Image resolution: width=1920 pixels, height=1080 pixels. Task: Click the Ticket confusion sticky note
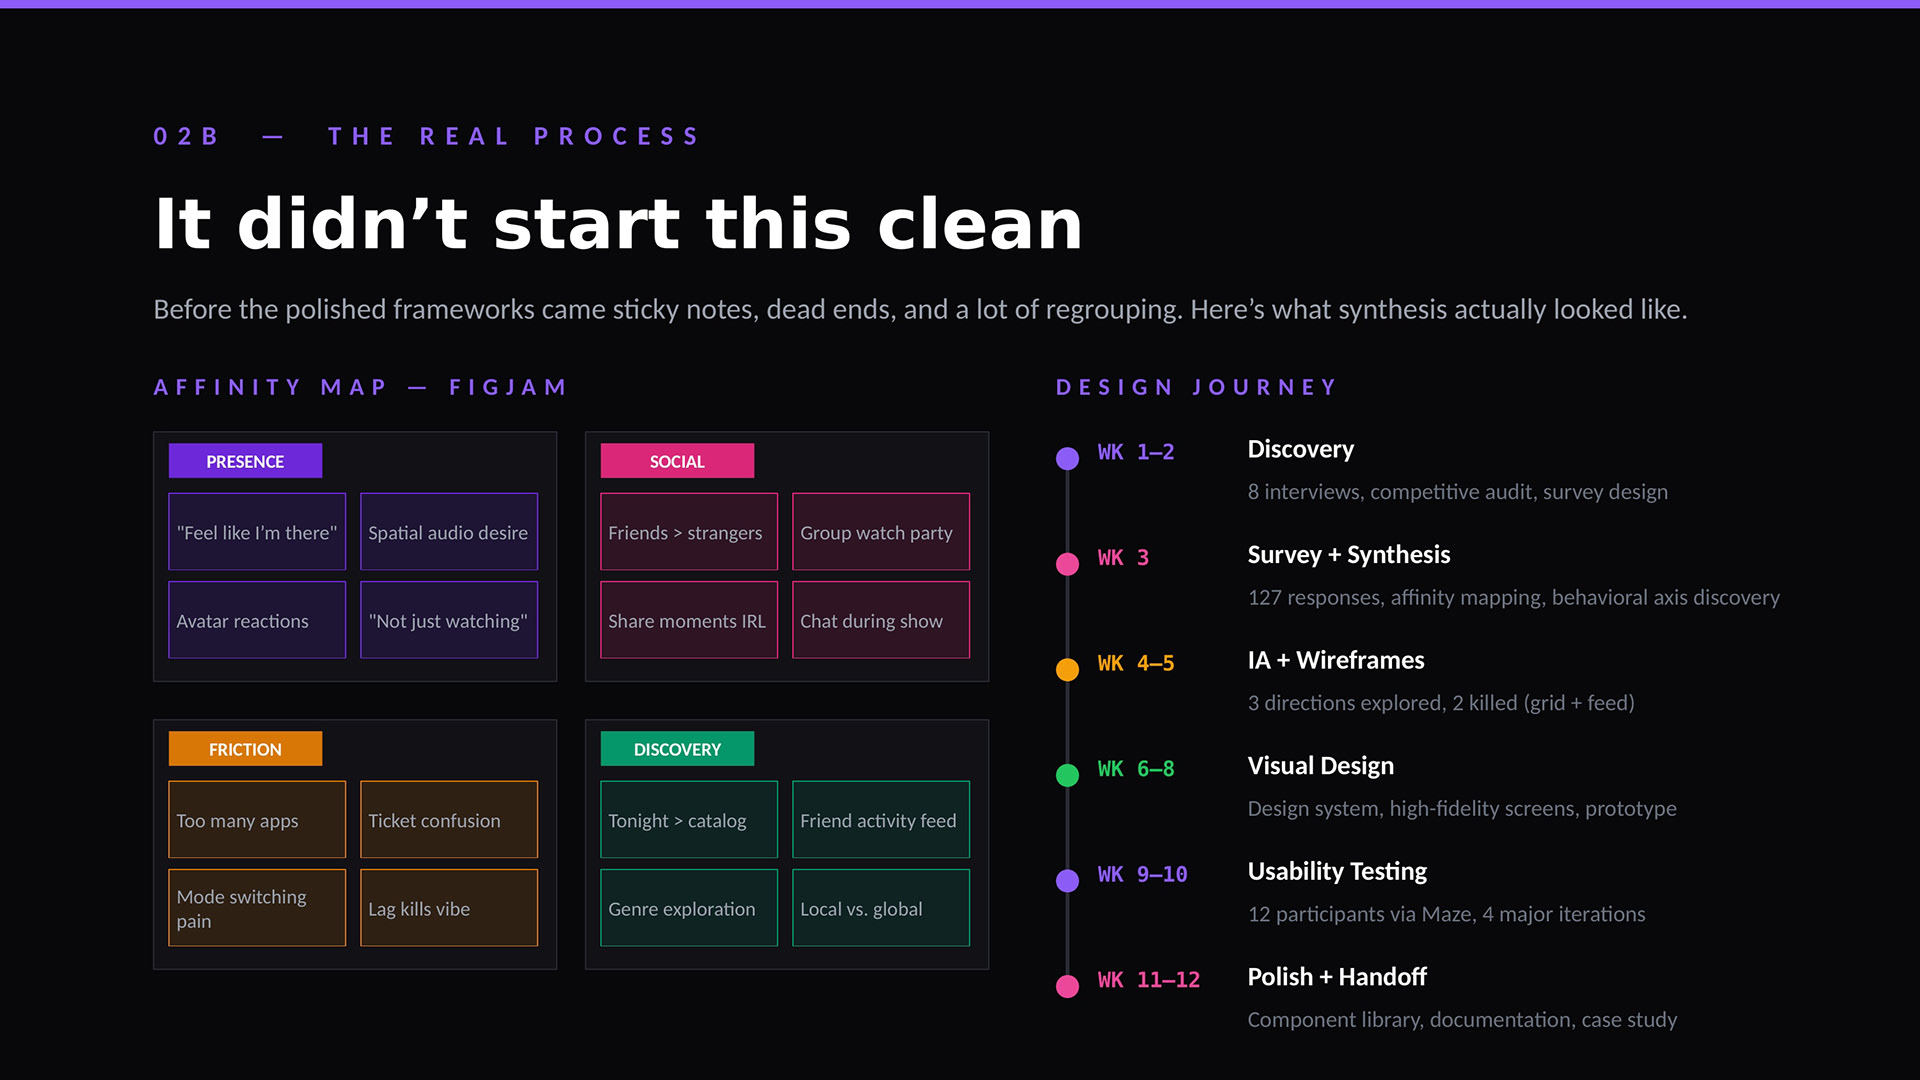(449, 820)
